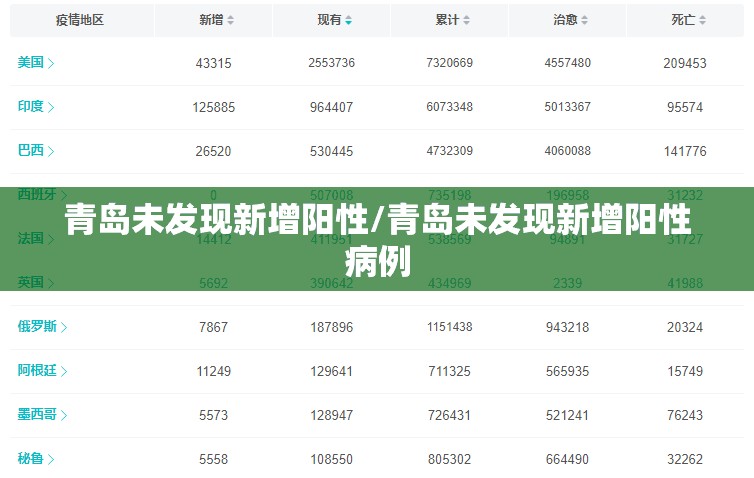Select the 俄罗斯 deaths value 20324
The height and width of the screenshot is (478, 754).
(685, 327)
